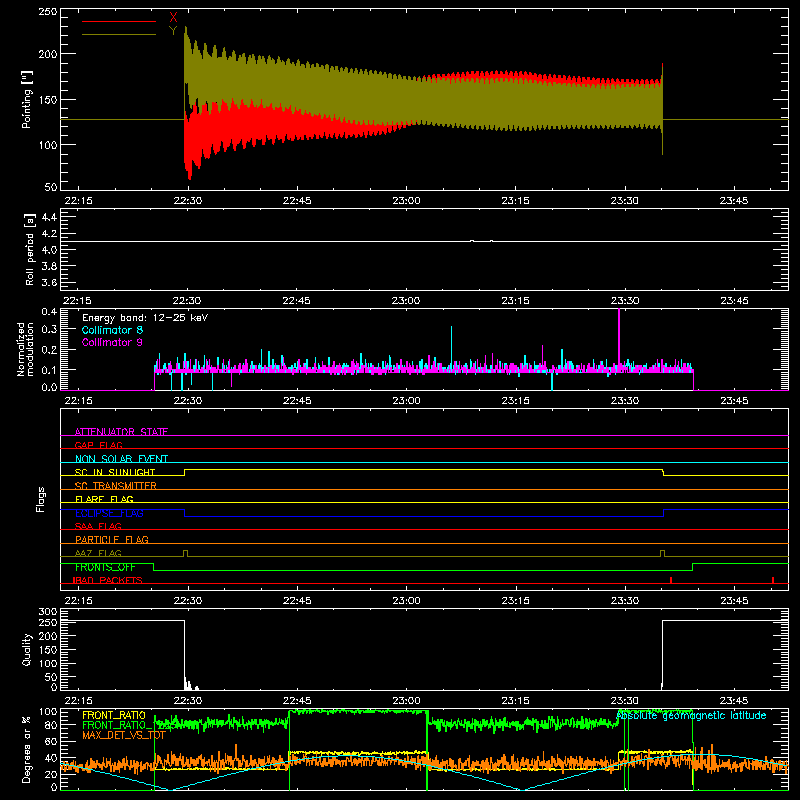This screenshot has height=800, width=800.
Task: Click the second AAZ_FLAG pulse near 23:35
Action: click(662, 554)
